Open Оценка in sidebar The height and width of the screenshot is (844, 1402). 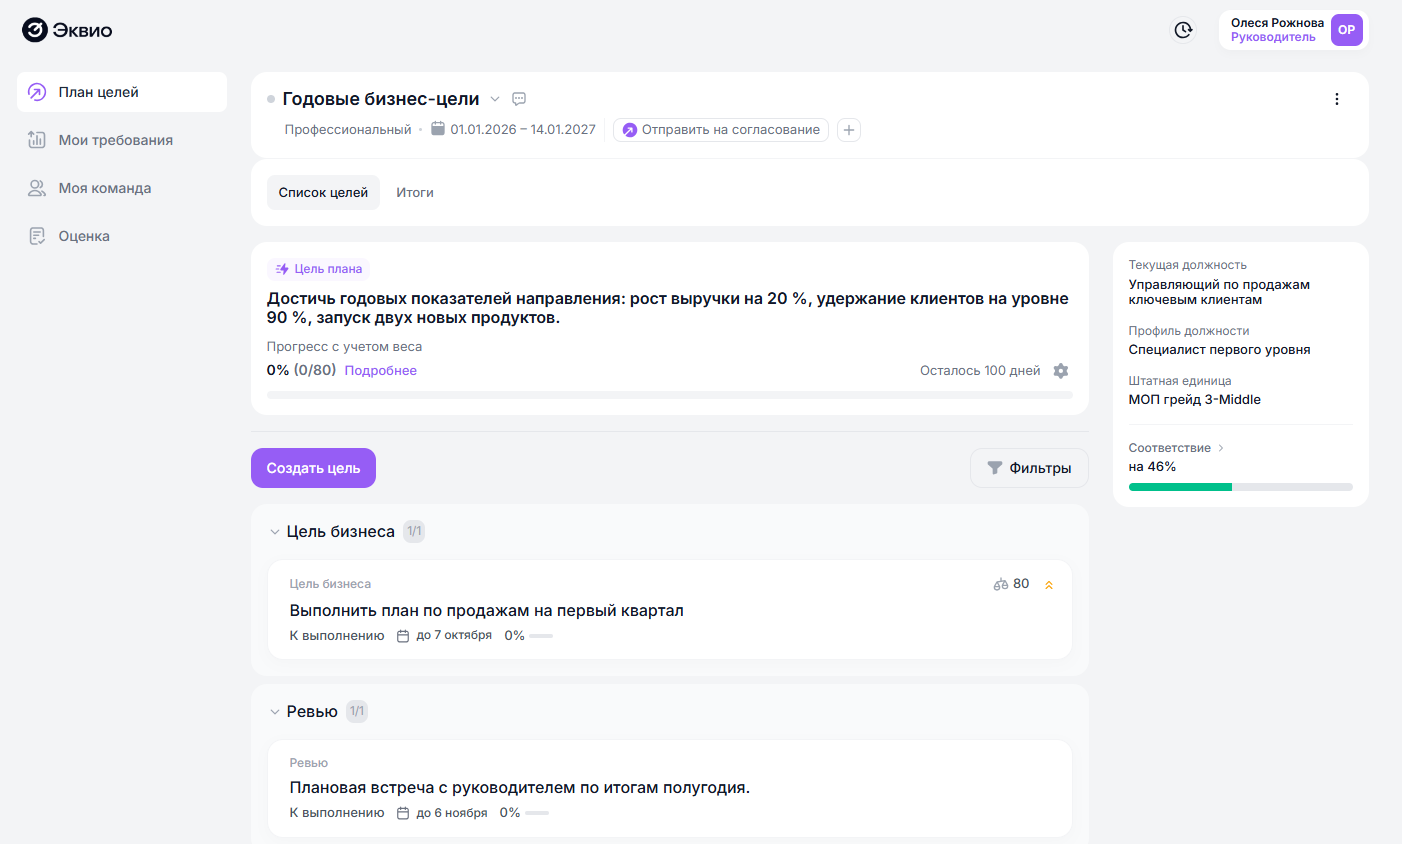122,236
